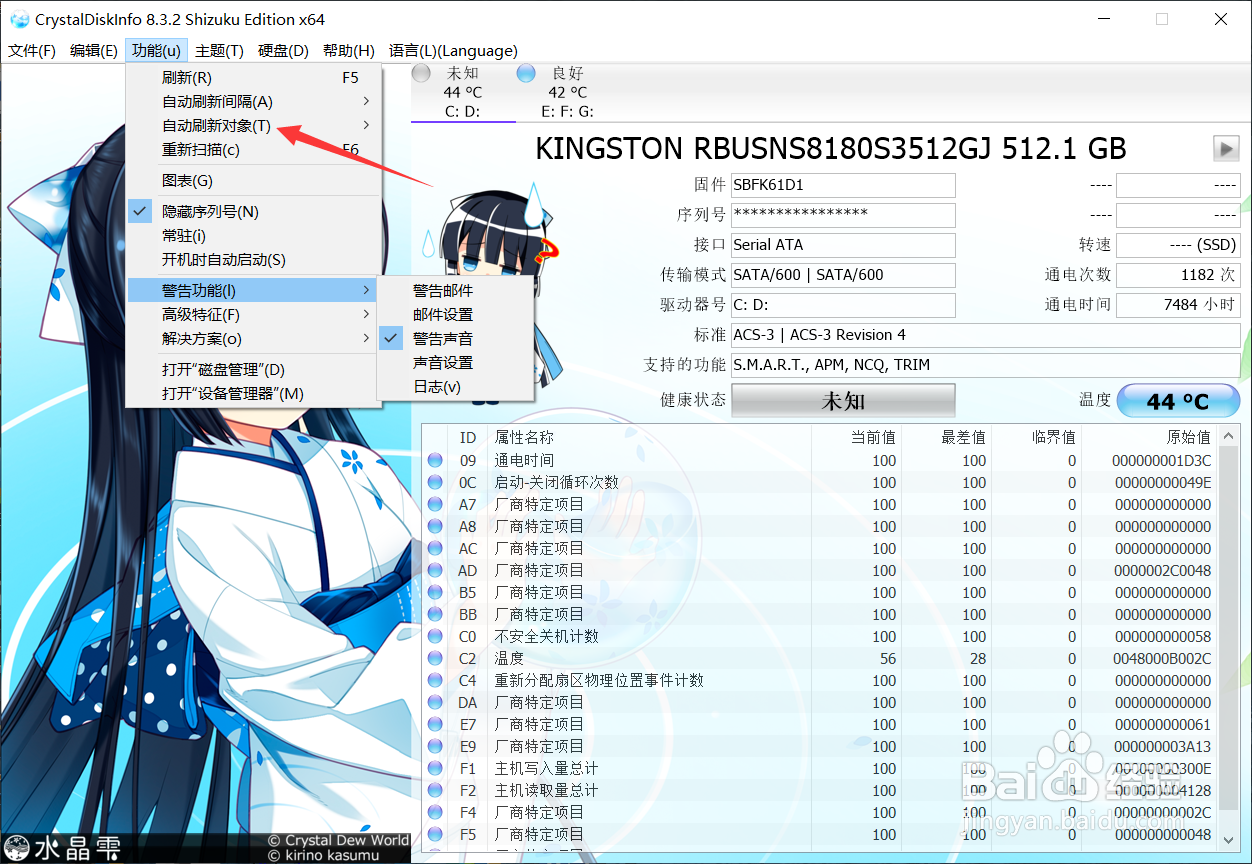Open 打开"设备管理器"(M) entry
Screen dimensions: 1252x864
pyautogui.click(x=253, y=394)
